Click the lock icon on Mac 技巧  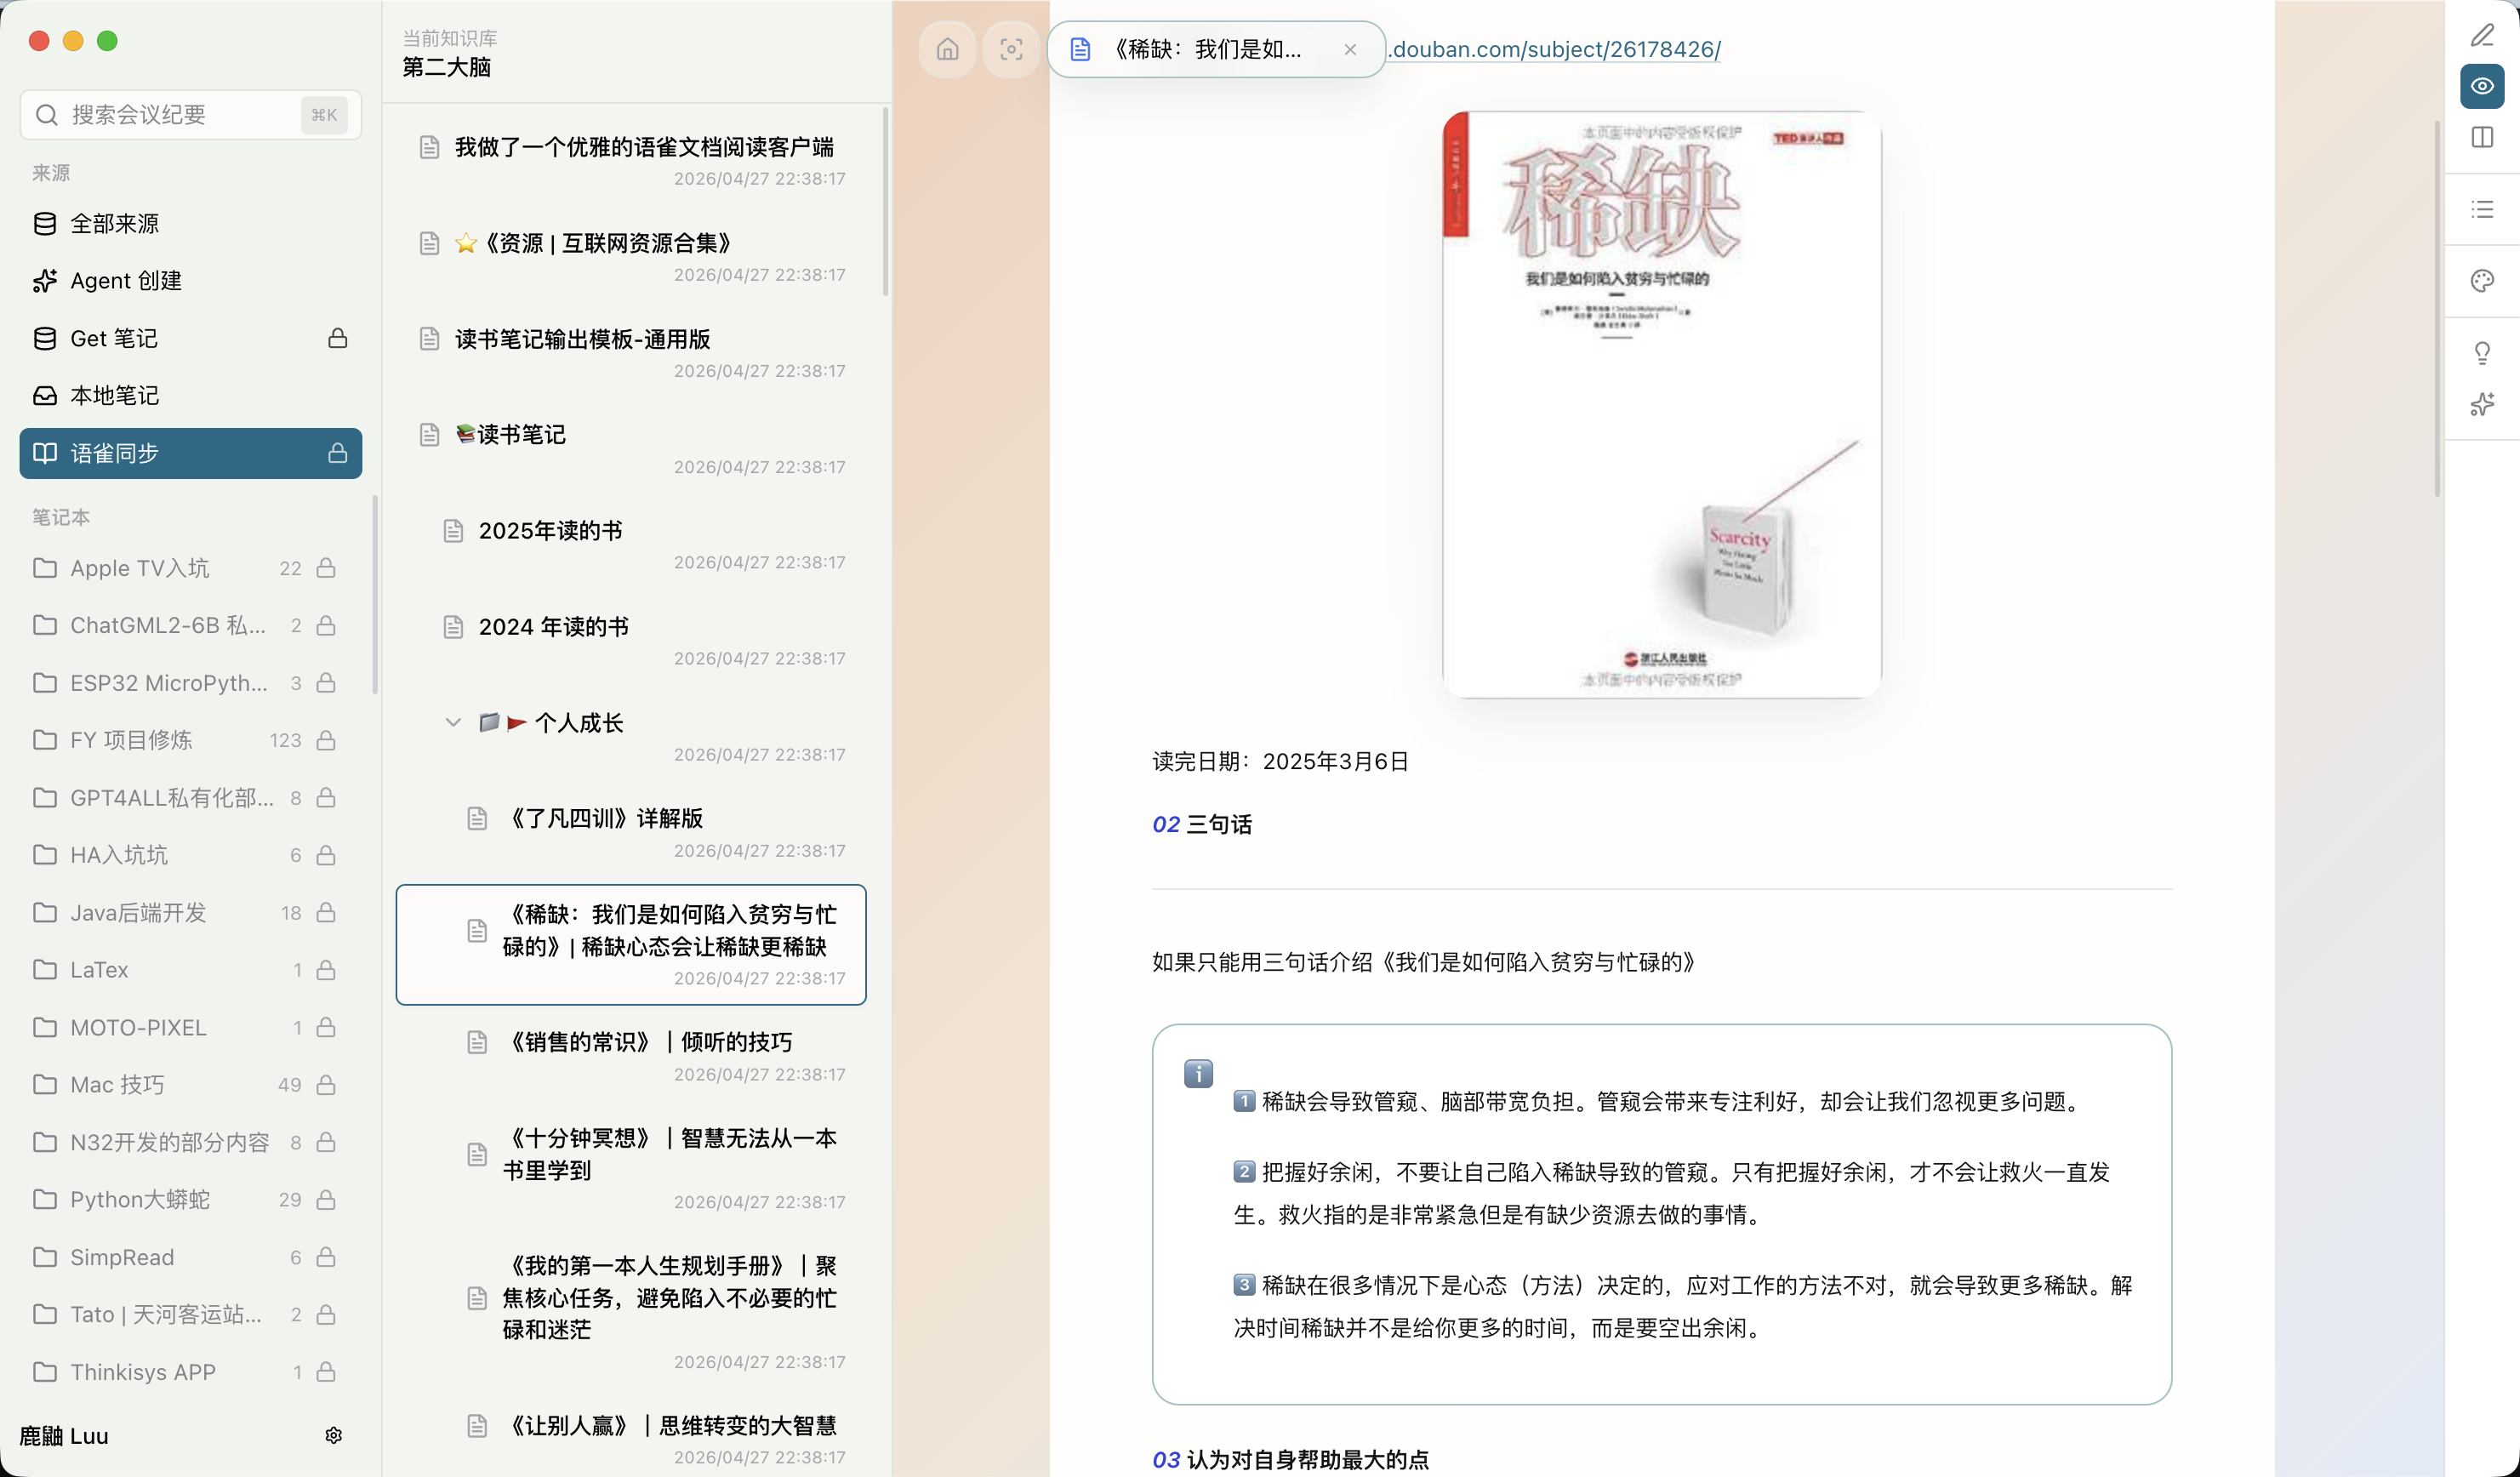326,1085
